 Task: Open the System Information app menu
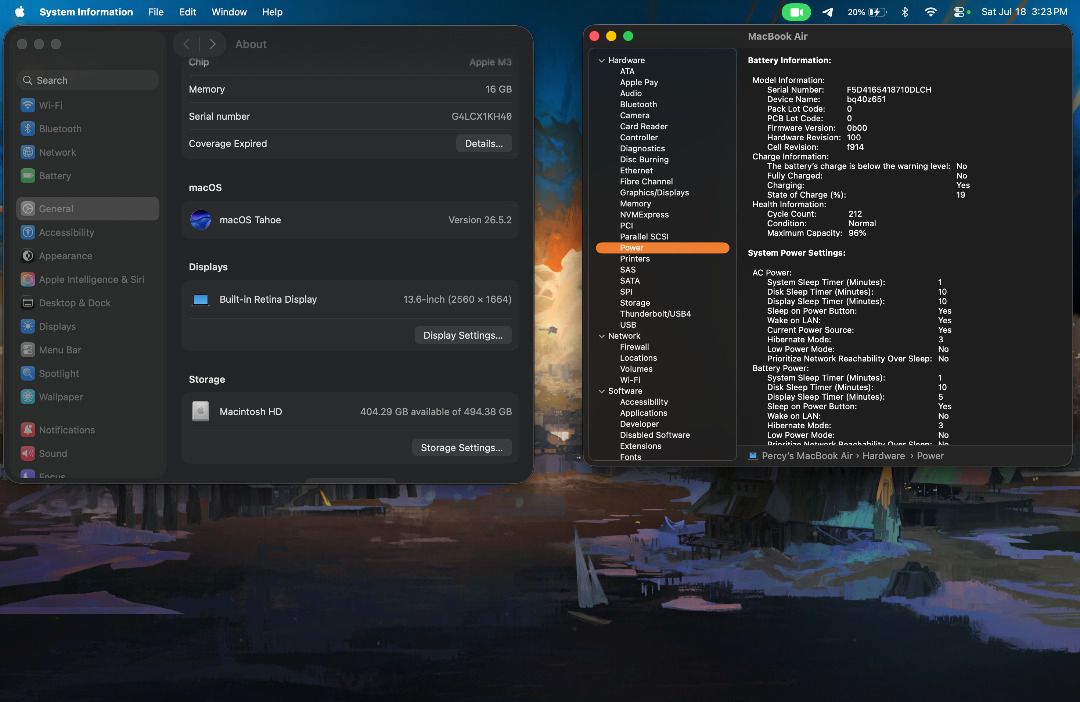86,12
